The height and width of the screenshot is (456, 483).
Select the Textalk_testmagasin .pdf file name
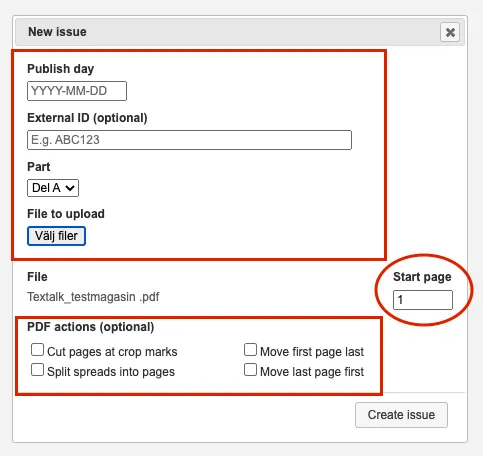coord(93,297)
